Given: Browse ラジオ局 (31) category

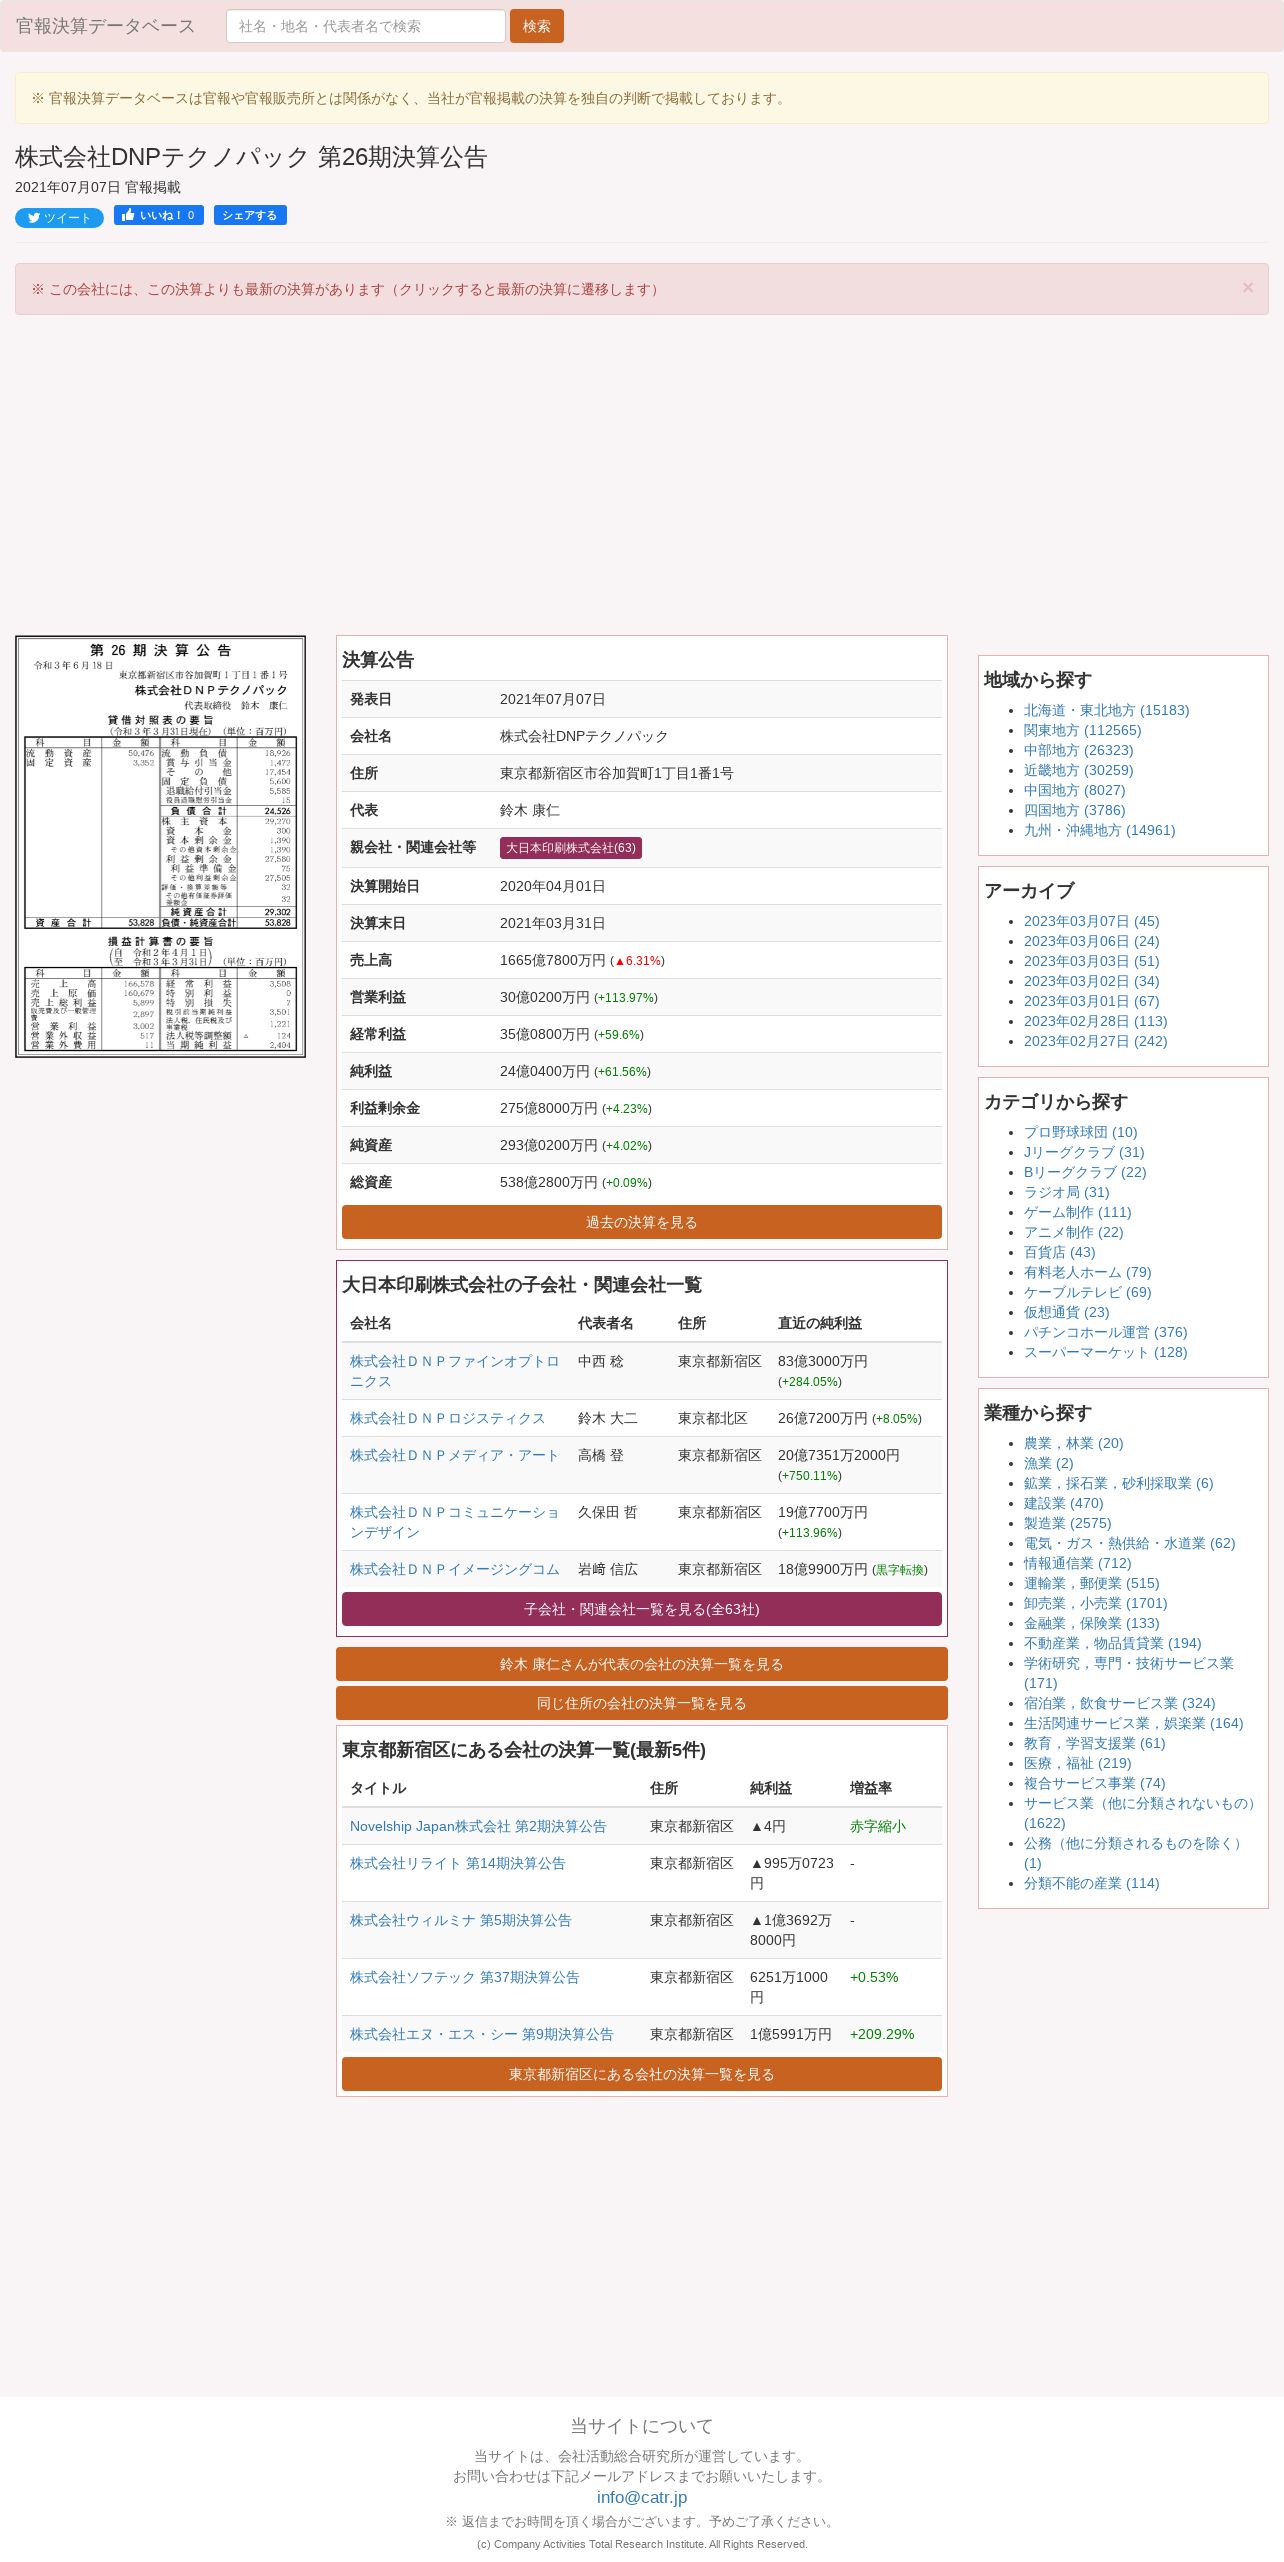Looking at the screenshot, I should [x=1066, y=1192].
